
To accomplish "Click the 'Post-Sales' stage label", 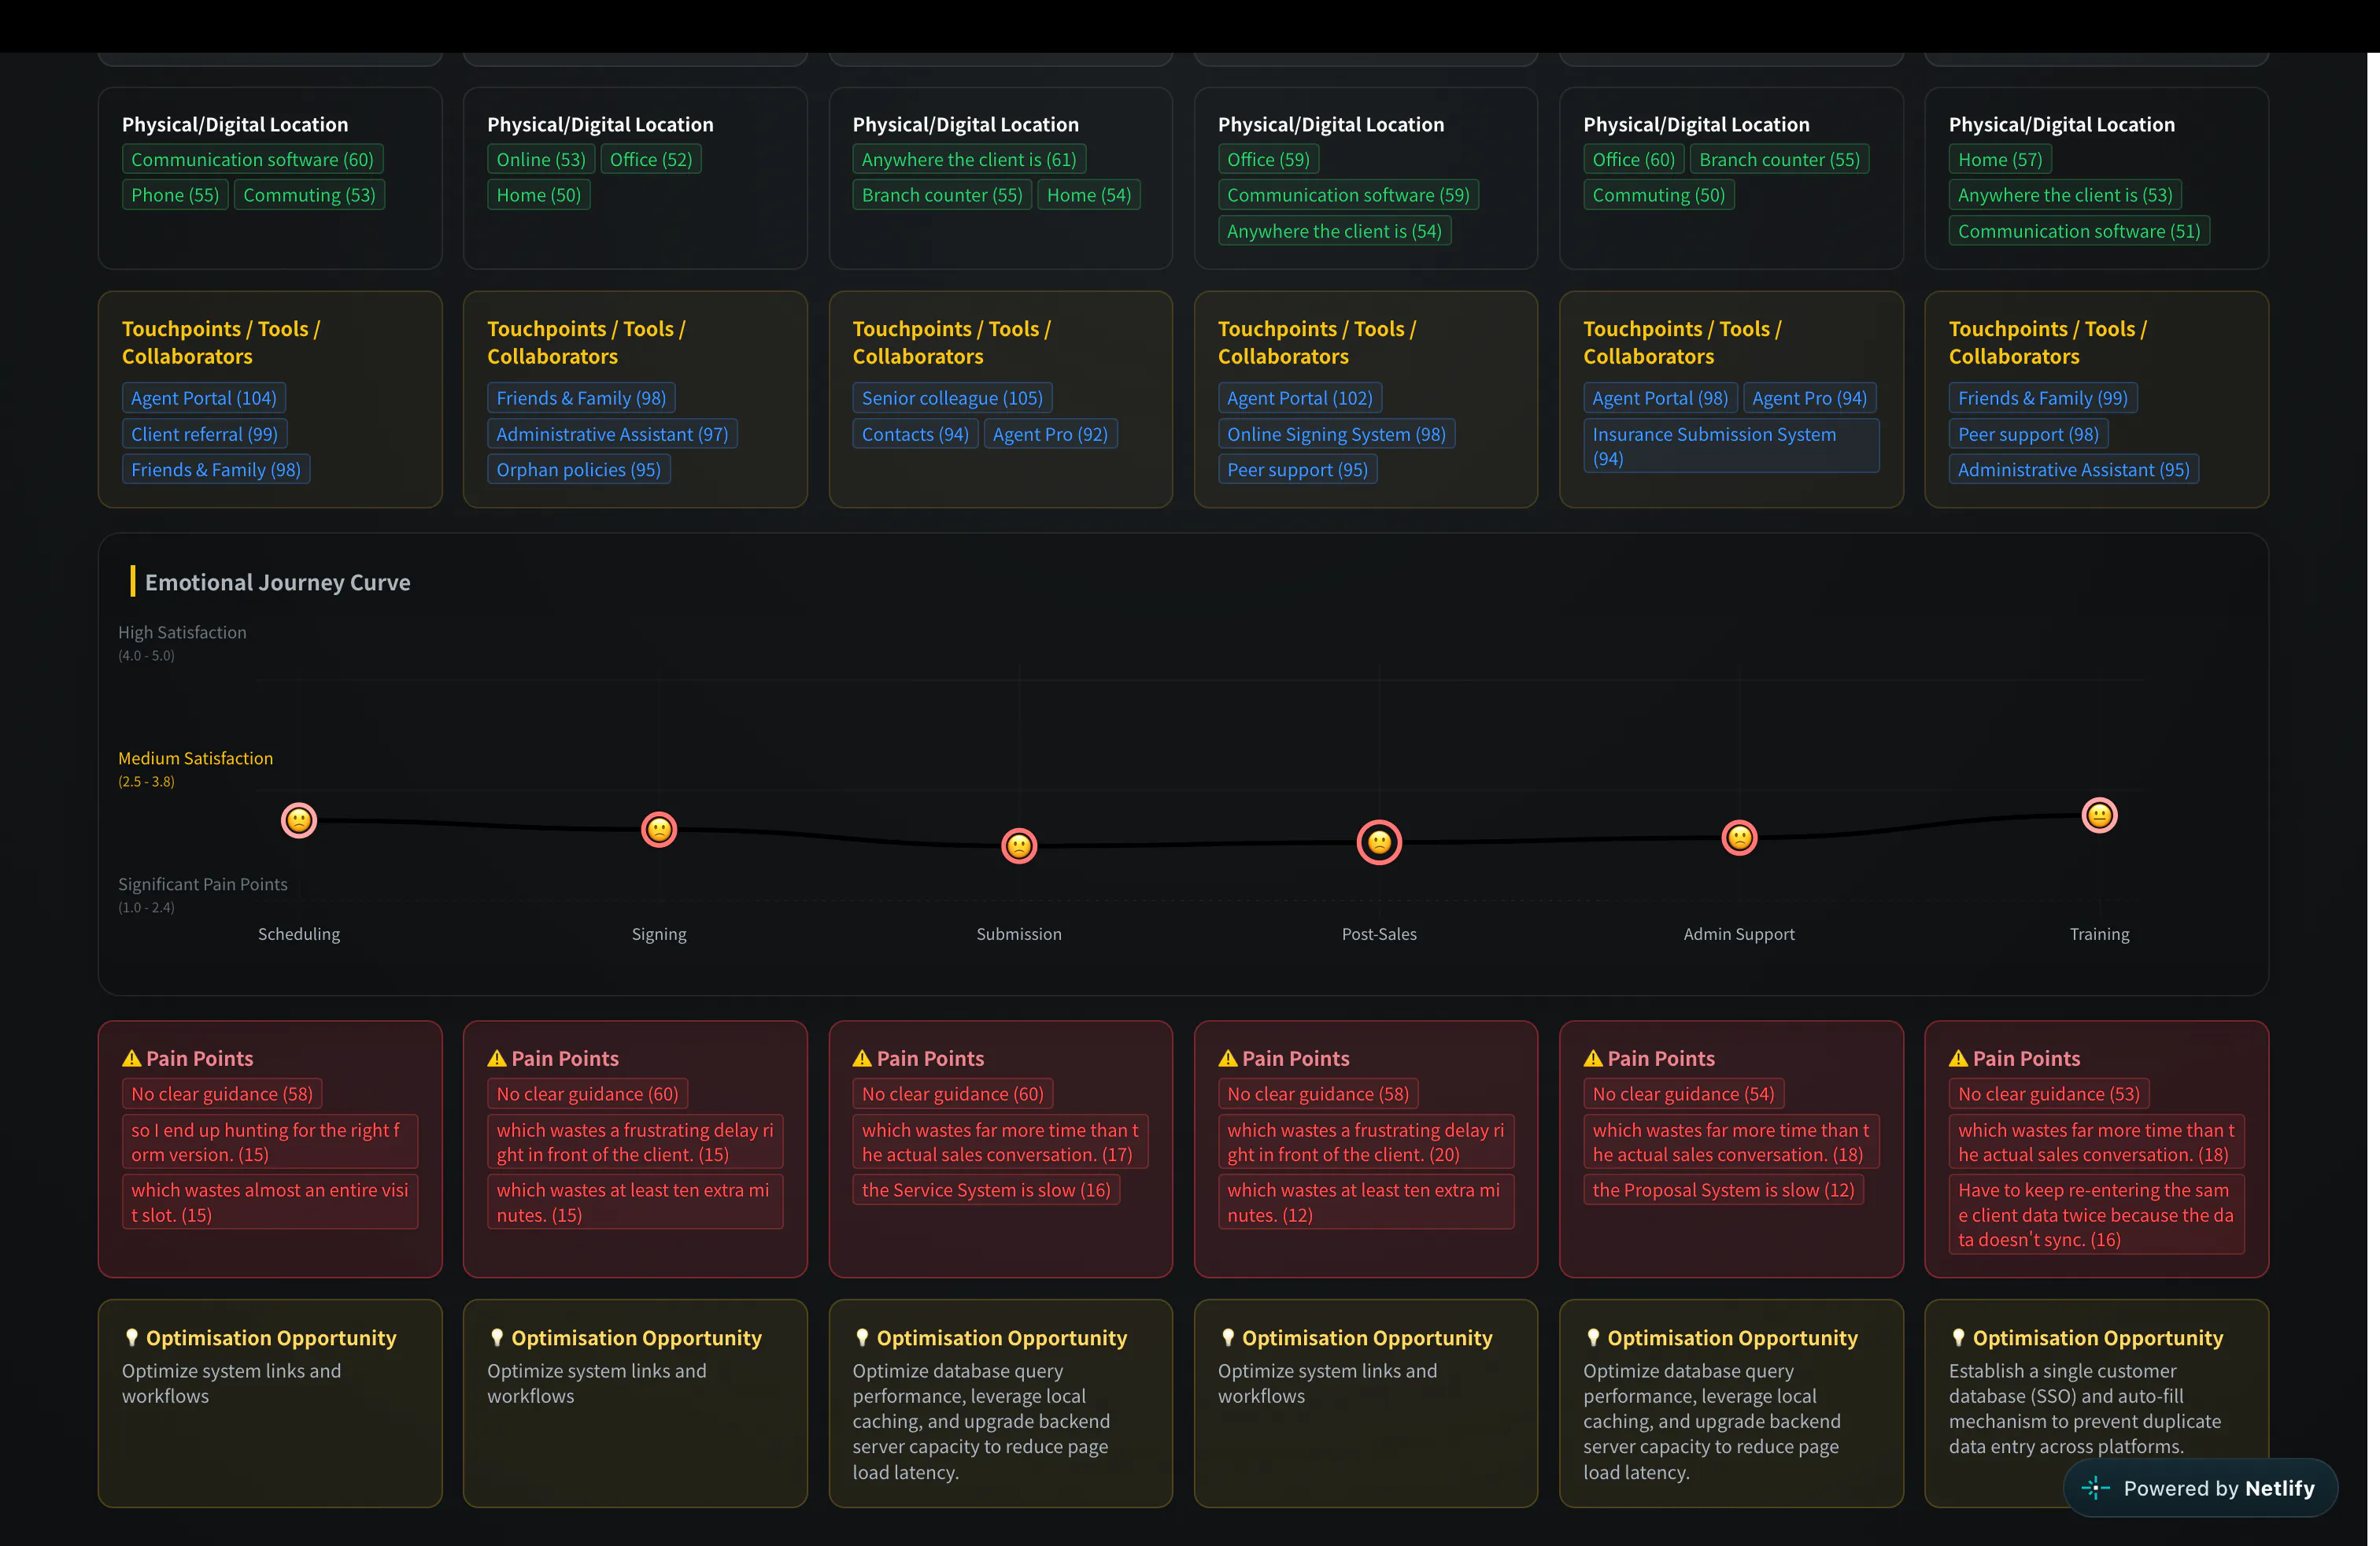I will click(x=1379, y=934).
